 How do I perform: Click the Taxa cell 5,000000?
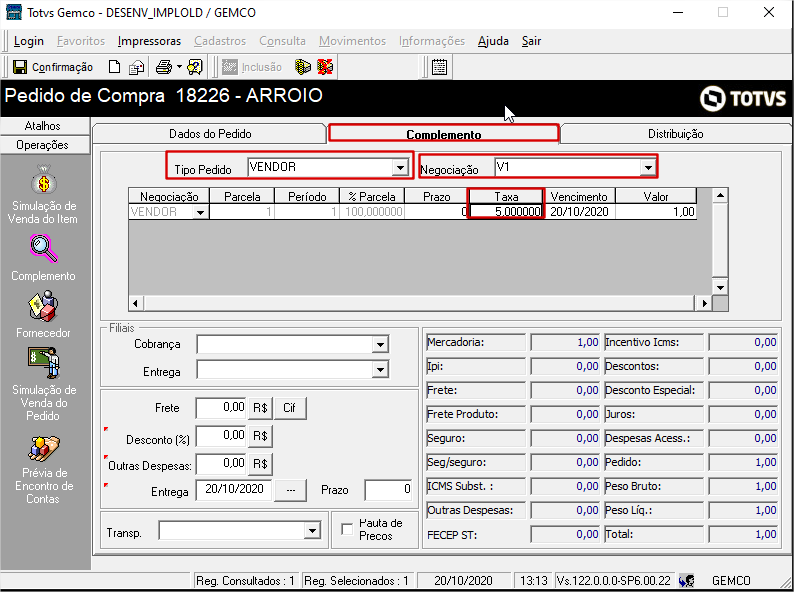point(506,212)
